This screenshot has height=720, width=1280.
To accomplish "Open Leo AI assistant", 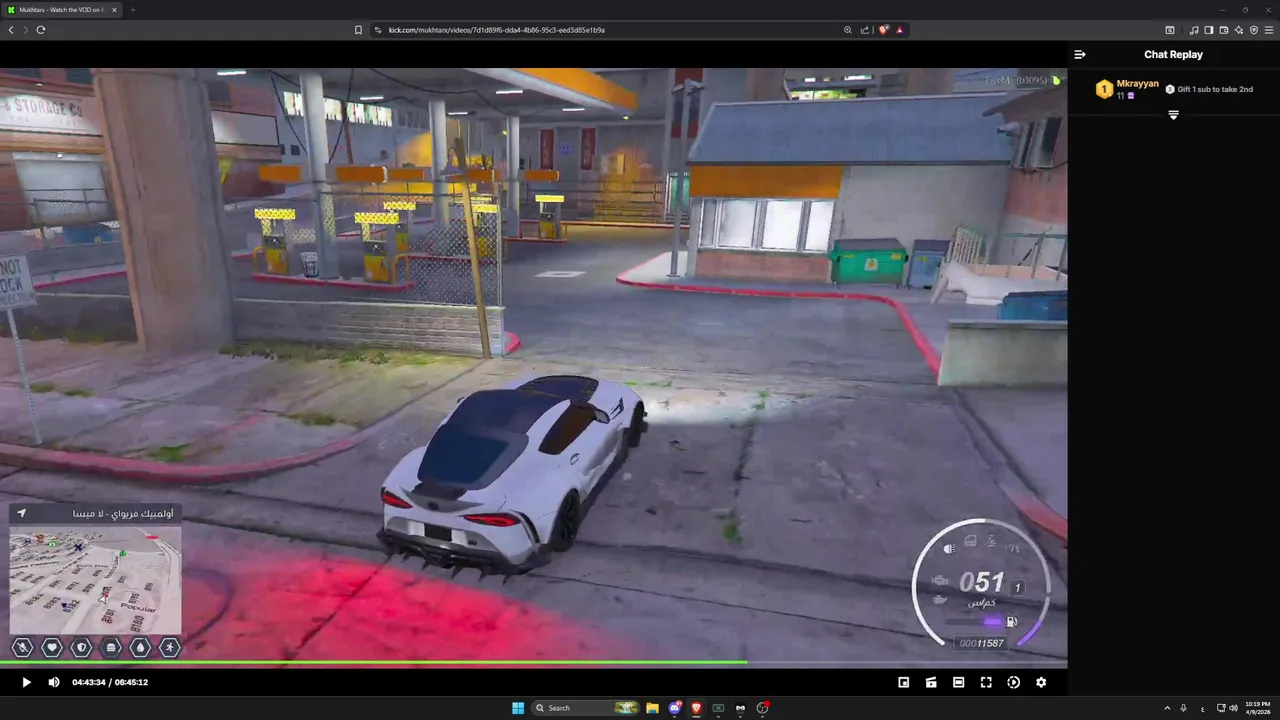I will [x=1239, y=30].
